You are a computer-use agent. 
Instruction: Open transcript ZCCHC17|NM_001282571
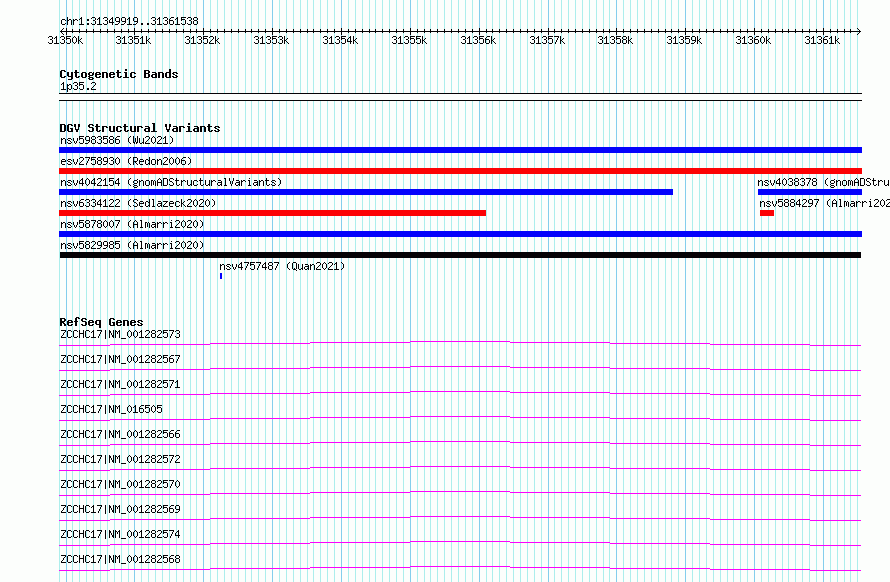[x=120, y=384]
